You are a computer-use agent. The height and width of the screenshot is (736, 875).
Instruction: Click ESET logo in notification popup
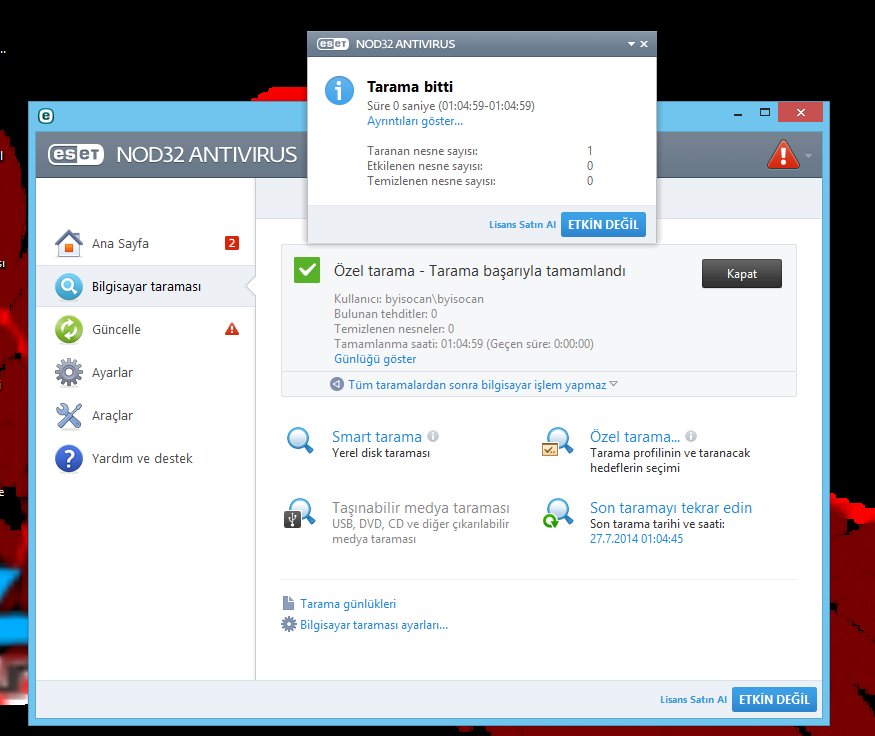(x=333, y=44)
